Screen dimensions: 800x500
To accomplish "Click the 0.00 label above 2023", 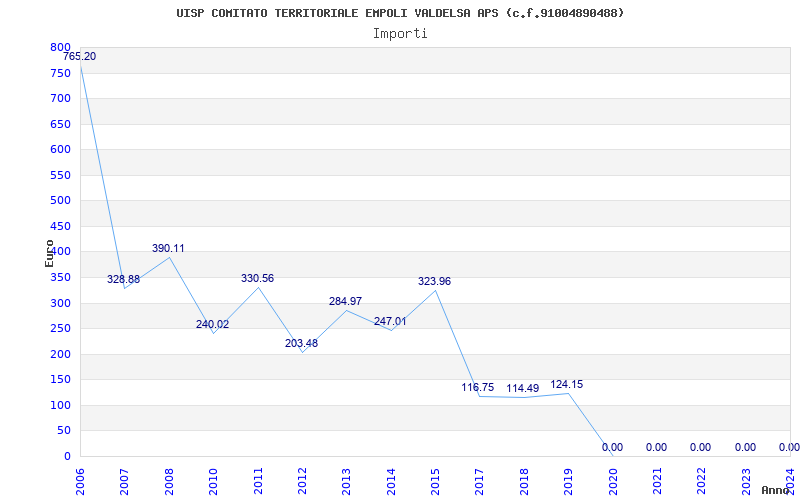I will coord(745,447).
